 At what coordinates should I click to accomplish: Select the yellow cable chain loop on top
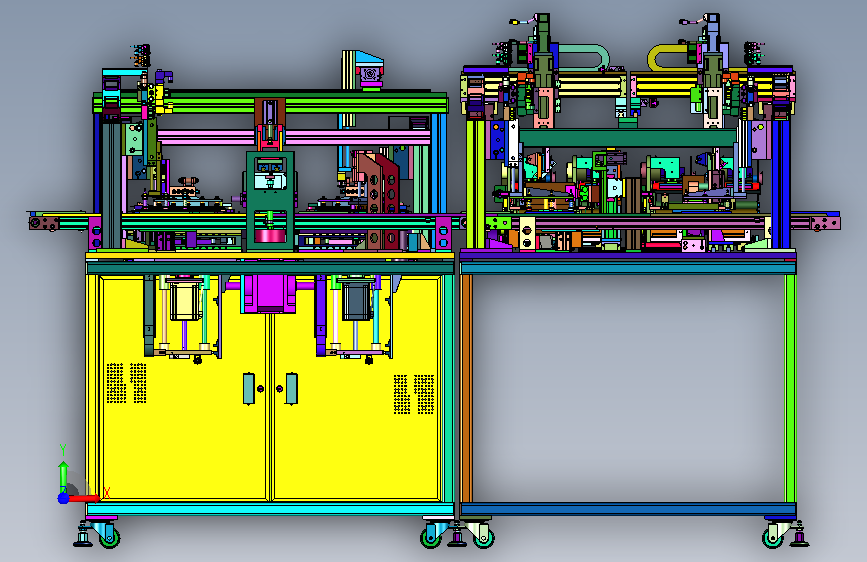pos(668,58)
